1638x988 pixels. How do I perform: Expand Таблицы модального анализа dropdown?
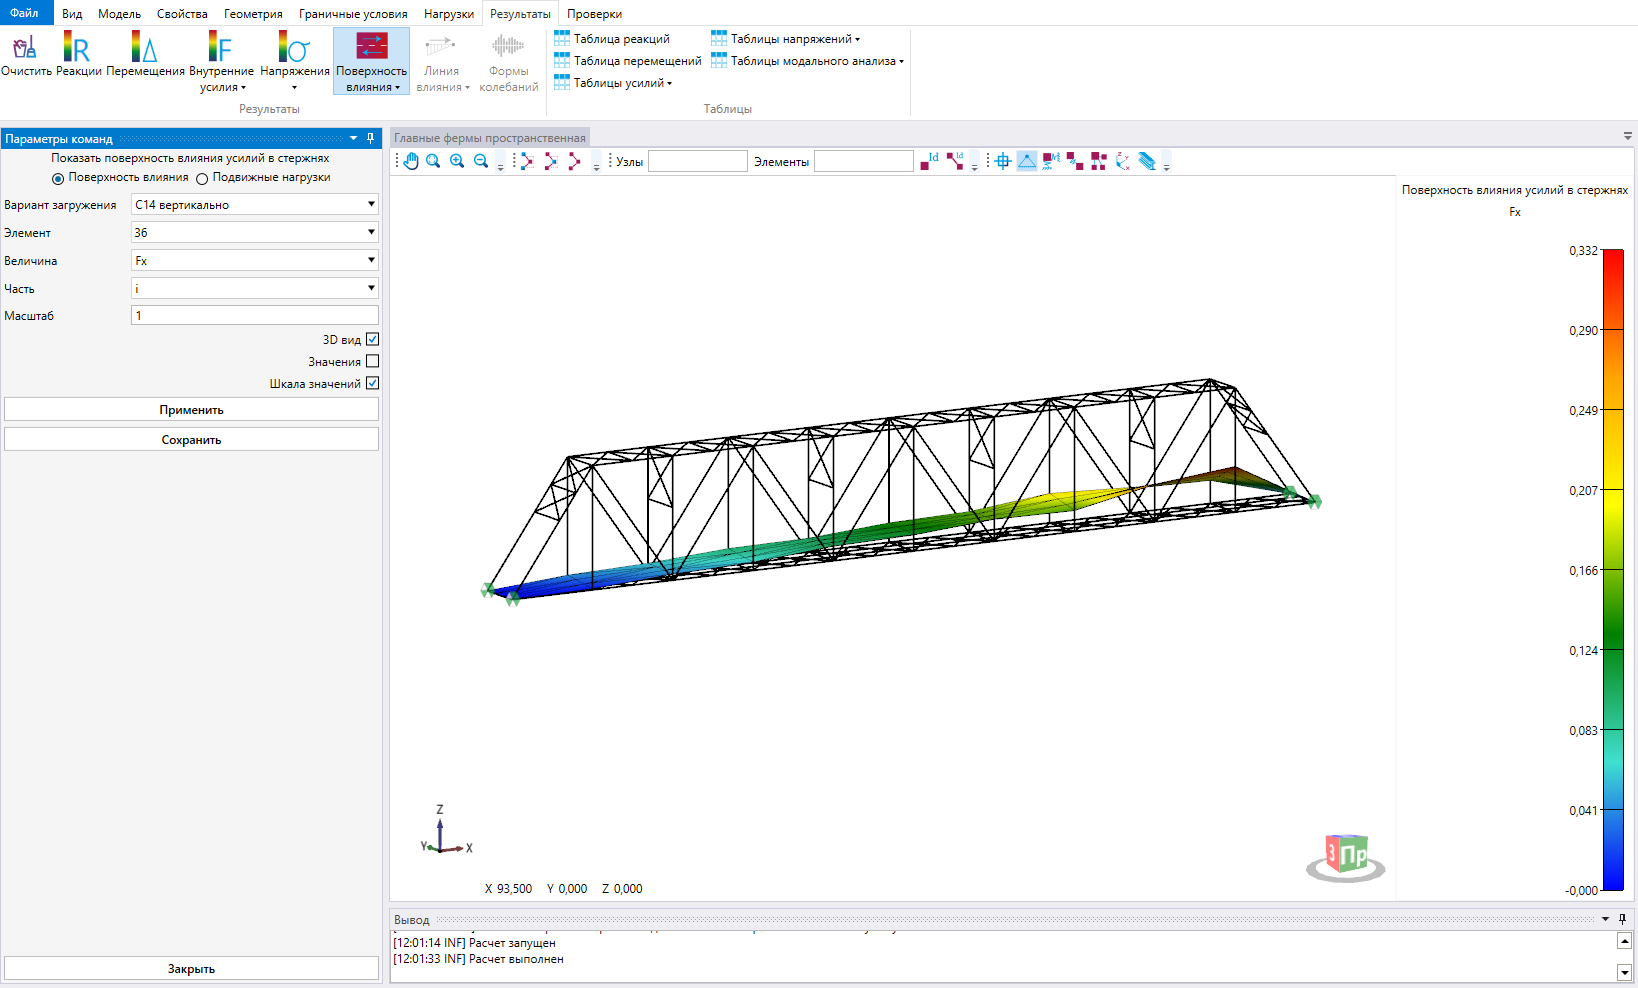point(808,61)
